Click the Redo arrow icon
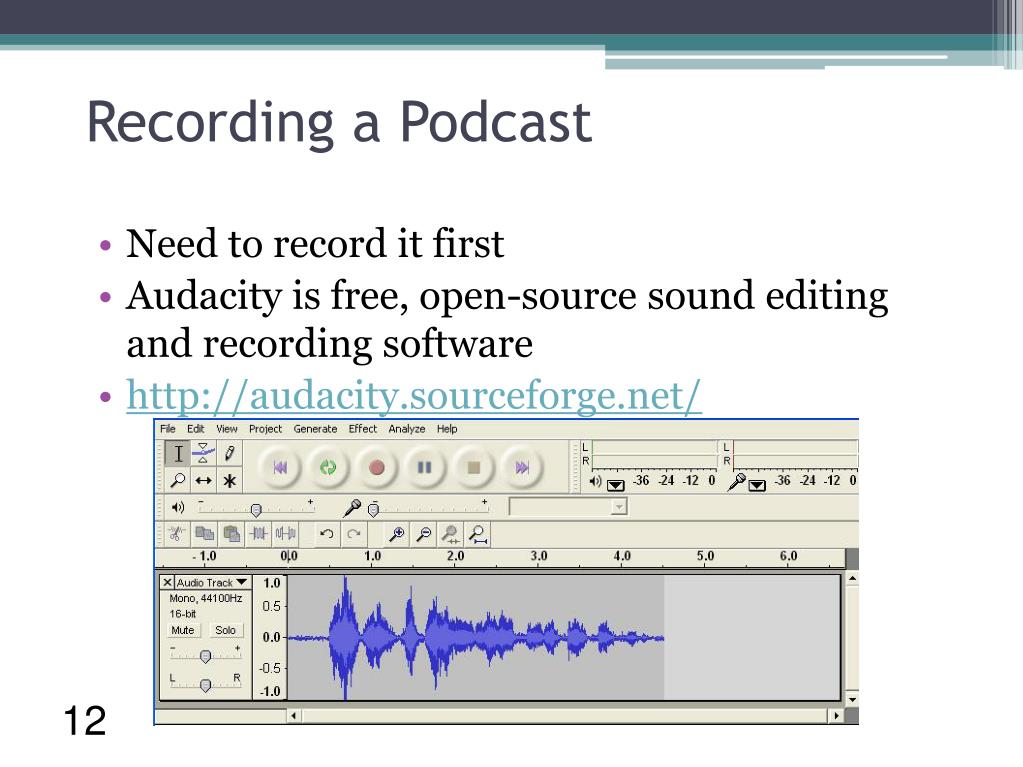 click(354, 534)
